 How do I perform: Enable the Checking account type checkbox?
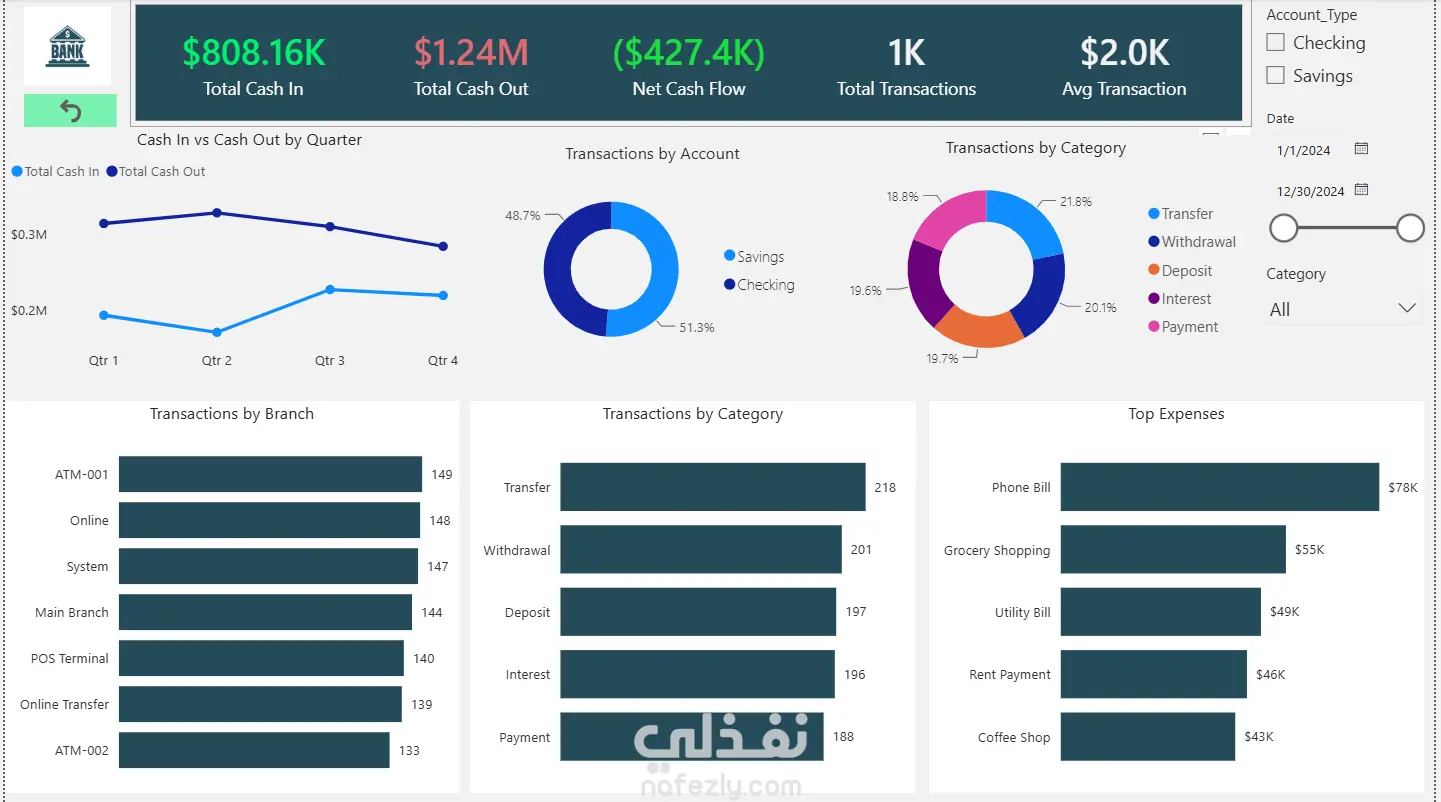1275,43
